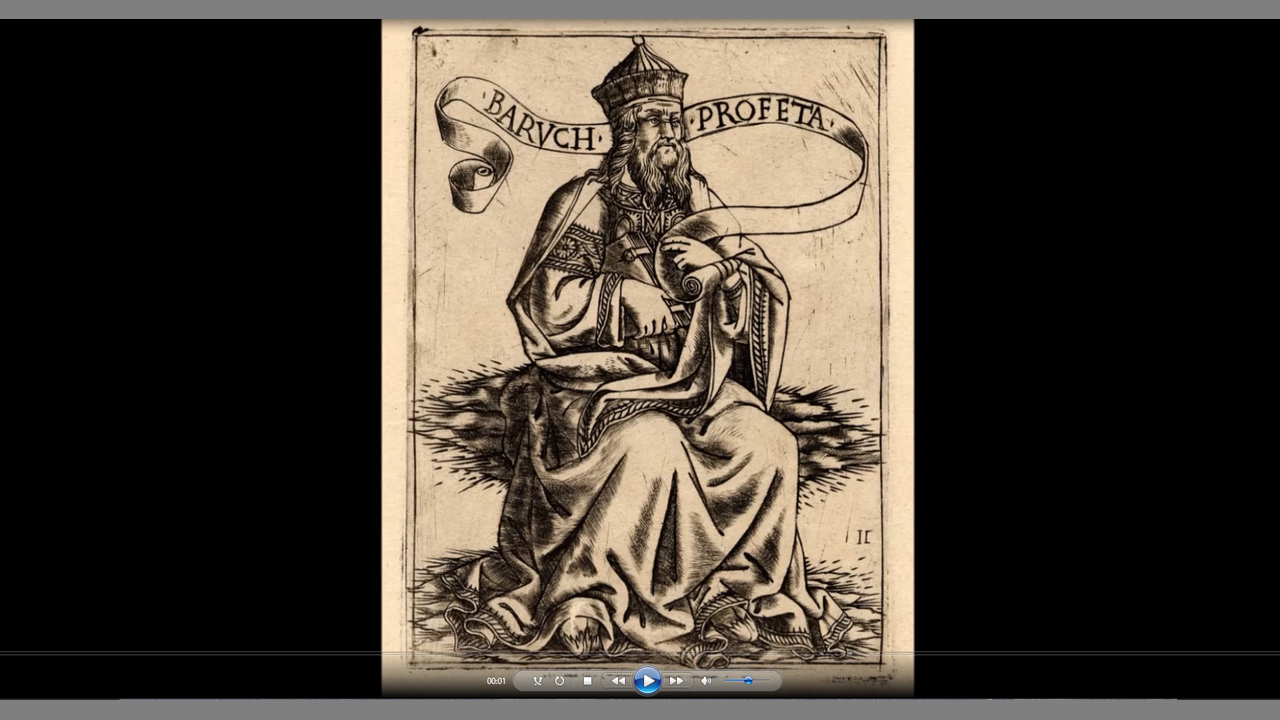This screenshot has height=720, width=1280.
Task: Click the 00:01 elapsed time display
Action: point(496,681)
